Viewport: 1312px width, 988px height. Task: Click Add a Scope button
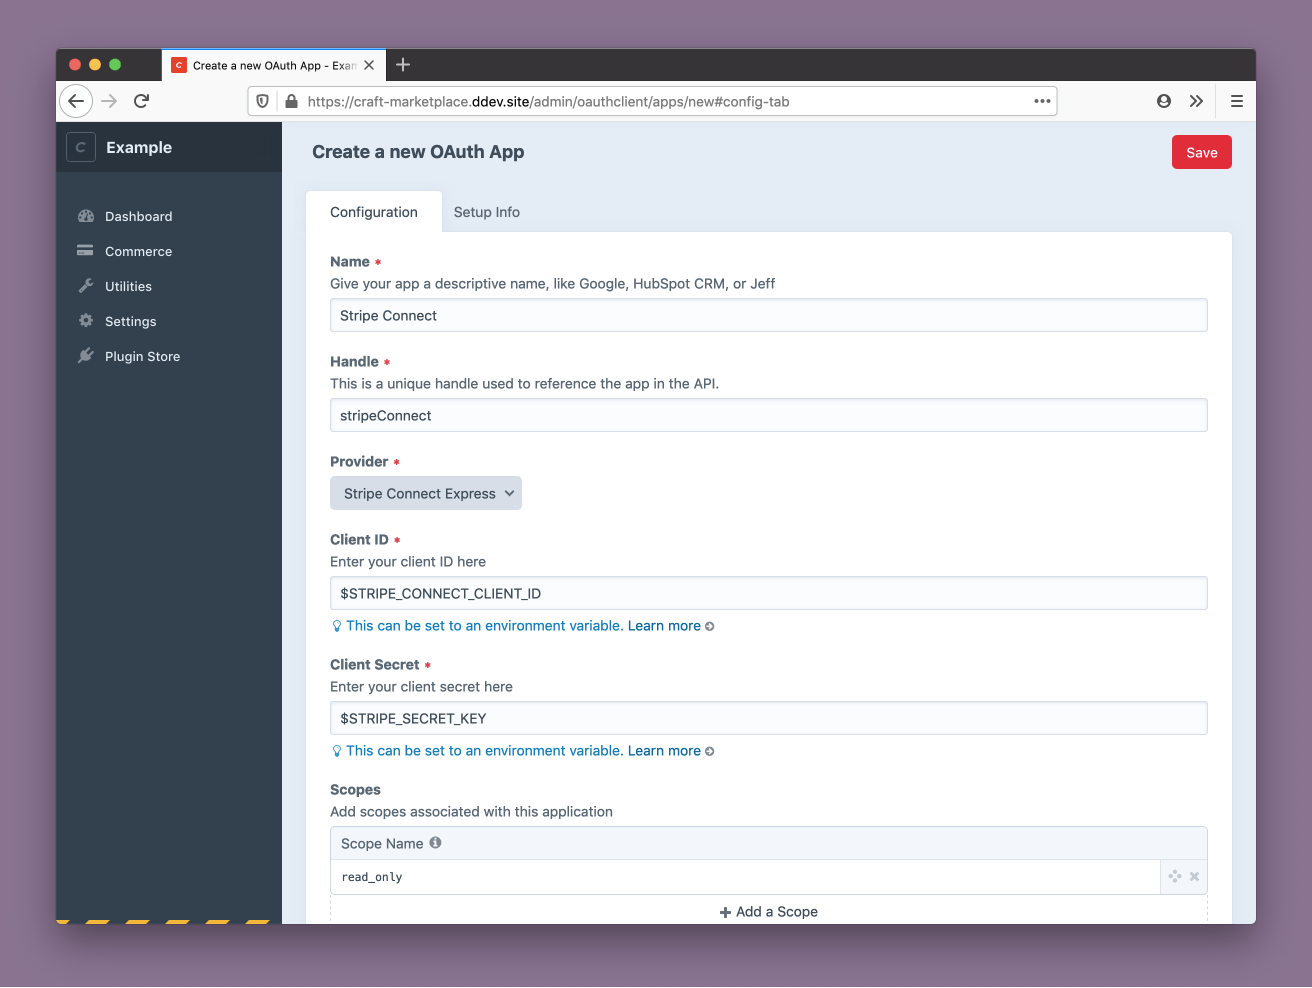[x=769, y=912]
